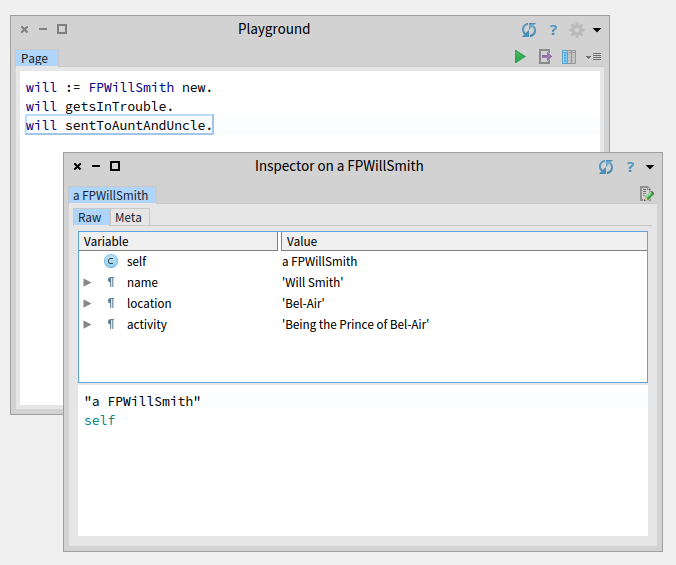Click the Variable column header

pos(178,241)
